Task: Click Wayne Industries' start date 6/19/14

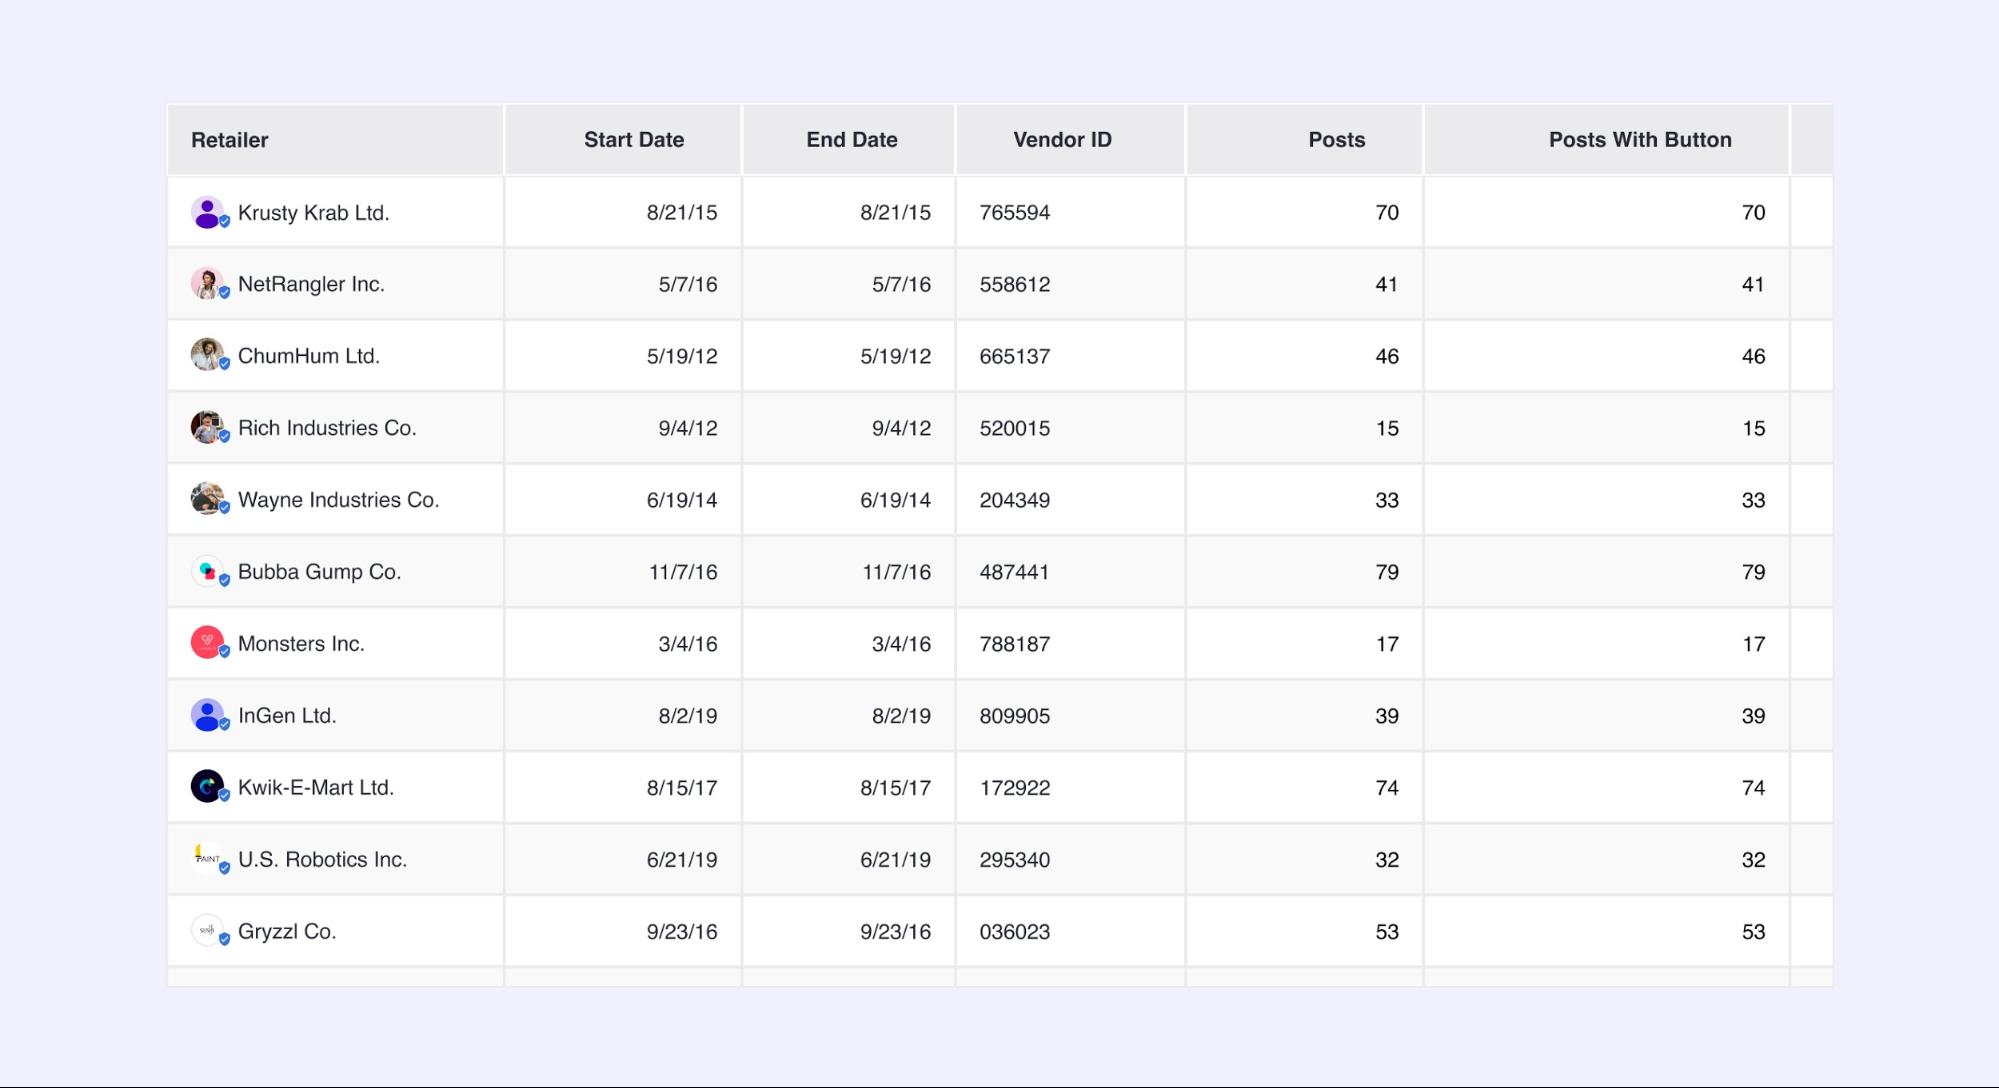Action: pos(682,500)
